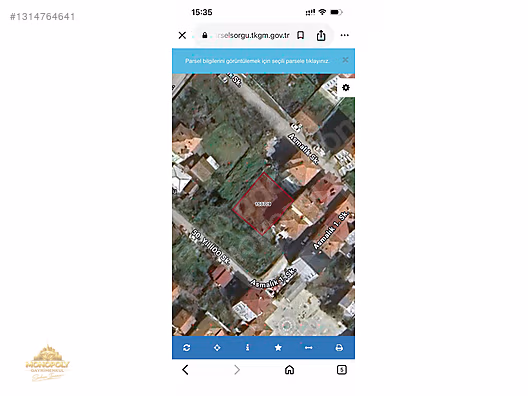Open tab switcher showing 5
The image size is (528, 396).
coord(341,370)
